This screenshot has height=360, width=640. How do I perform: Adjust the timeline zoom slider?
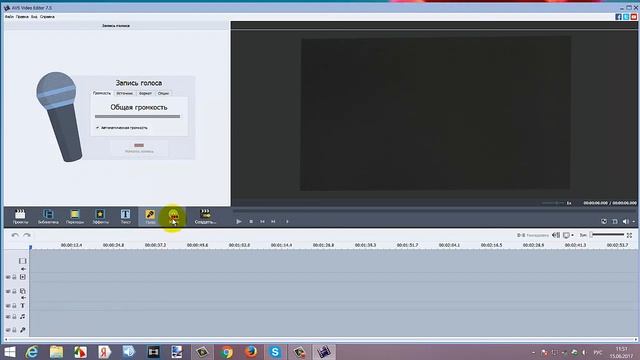point(607,235)
